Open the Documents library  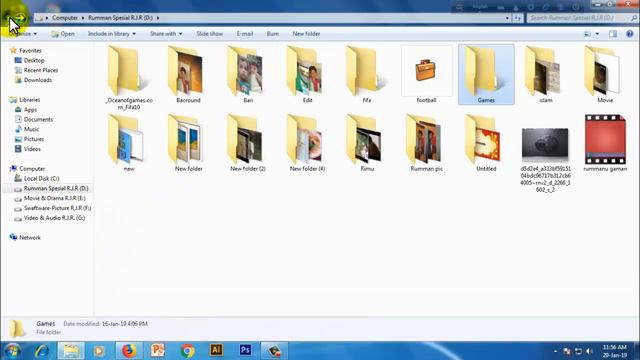point(38,120)
